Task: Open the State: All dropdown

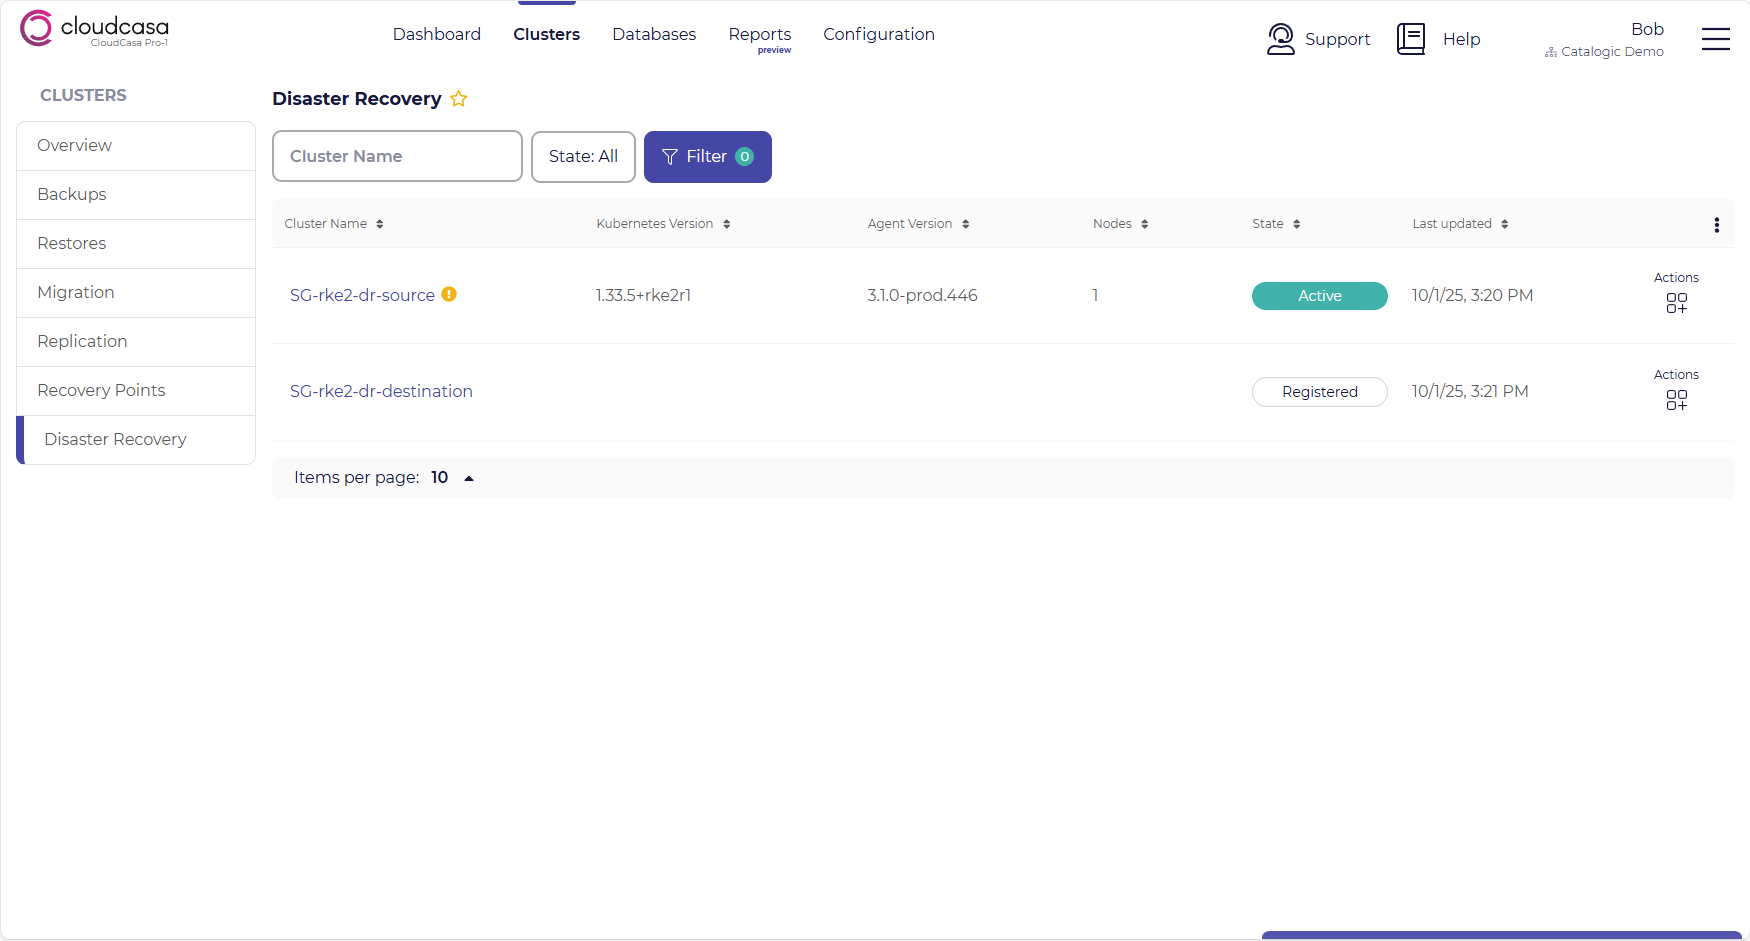Action: pos(583,157)
